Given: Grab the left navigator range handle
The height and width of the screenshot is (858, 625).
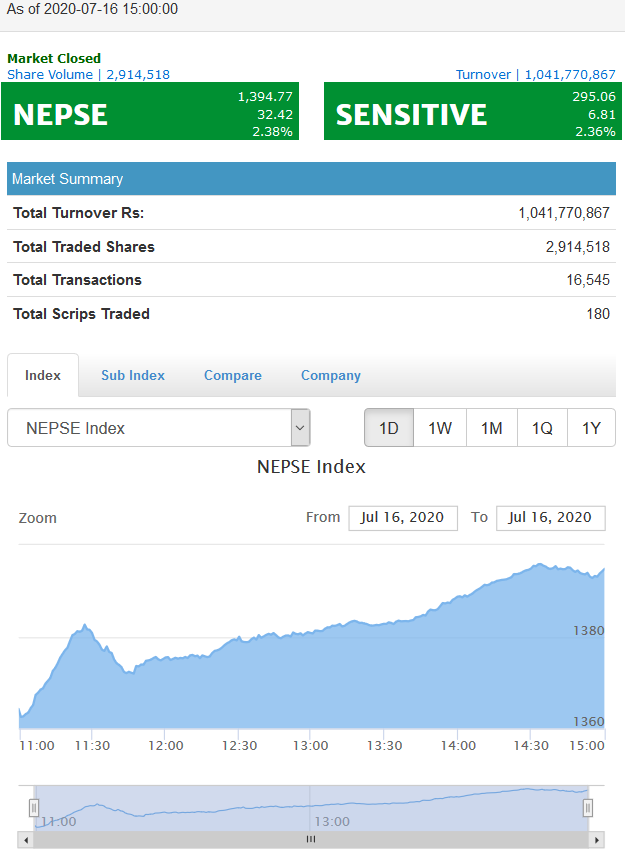Looking at the screenshot, I should tap(34, 808).
